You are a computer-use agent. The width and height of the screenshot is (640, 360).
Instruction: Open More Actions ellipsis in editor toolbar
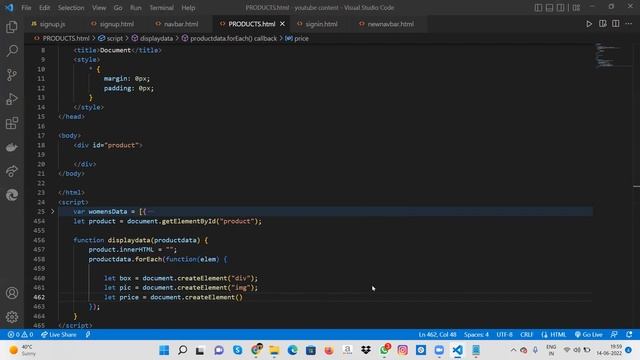629,24
